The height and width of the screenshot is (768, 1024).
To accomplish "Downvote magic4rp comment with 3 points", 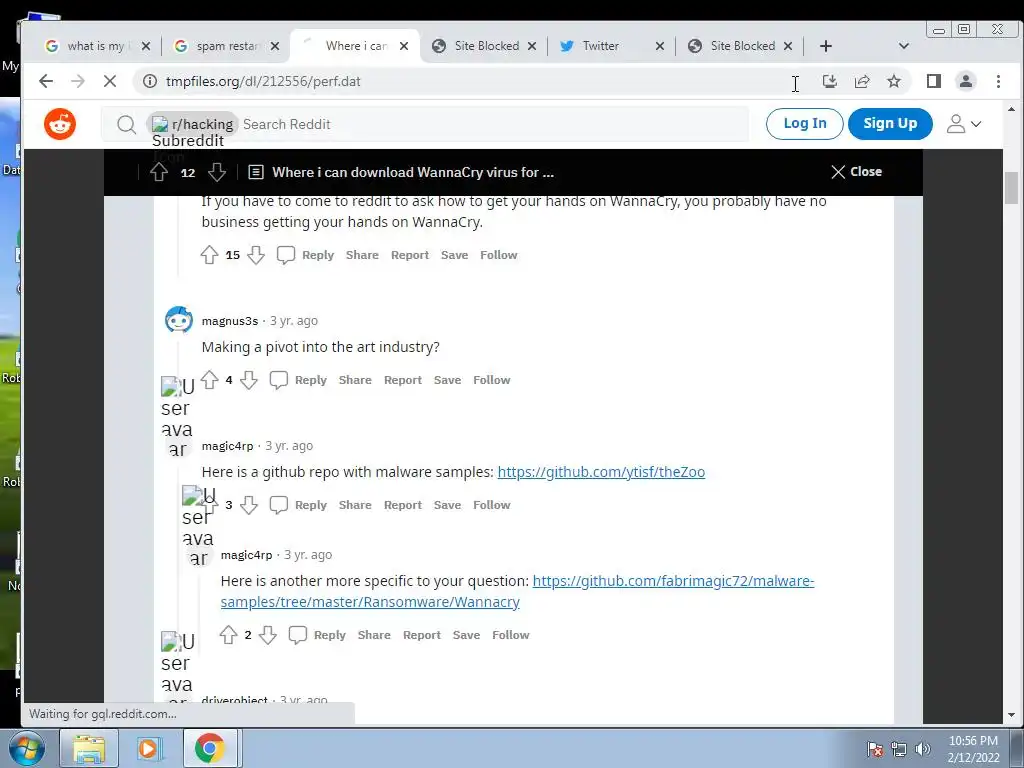I will pyautogui.click(x=249, y=505).
